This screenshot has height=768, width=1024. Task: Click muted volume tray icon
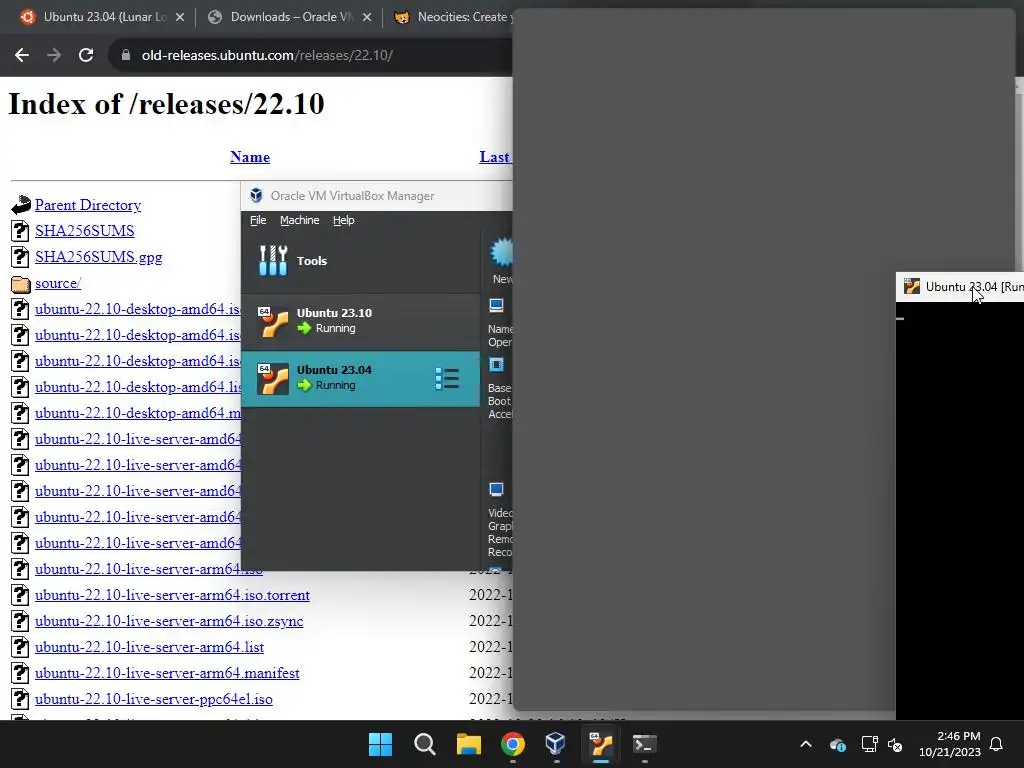[895, 744]
